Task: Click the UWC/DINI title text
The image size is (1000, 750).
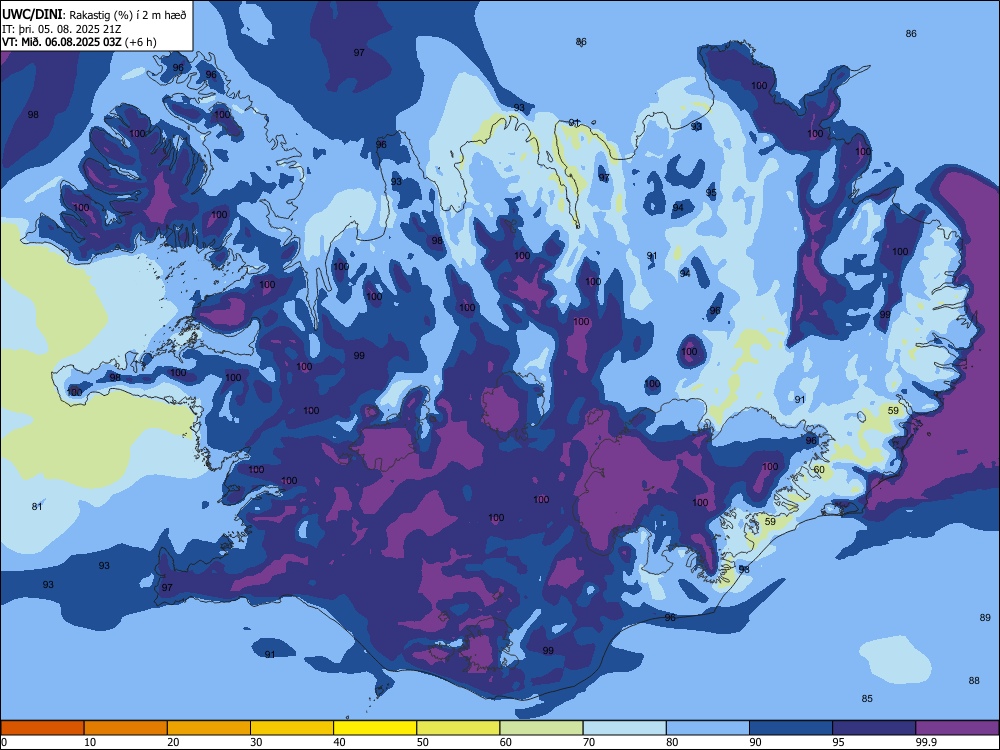Action: [32, 14]
